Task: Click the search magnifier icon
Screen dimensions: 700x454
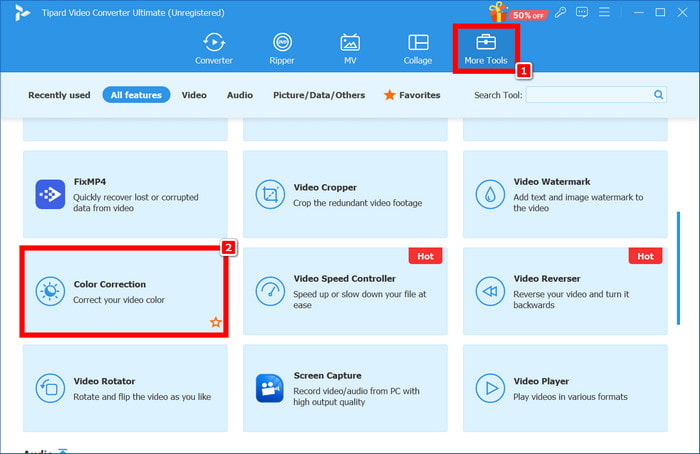Action: tap(658, 95)
